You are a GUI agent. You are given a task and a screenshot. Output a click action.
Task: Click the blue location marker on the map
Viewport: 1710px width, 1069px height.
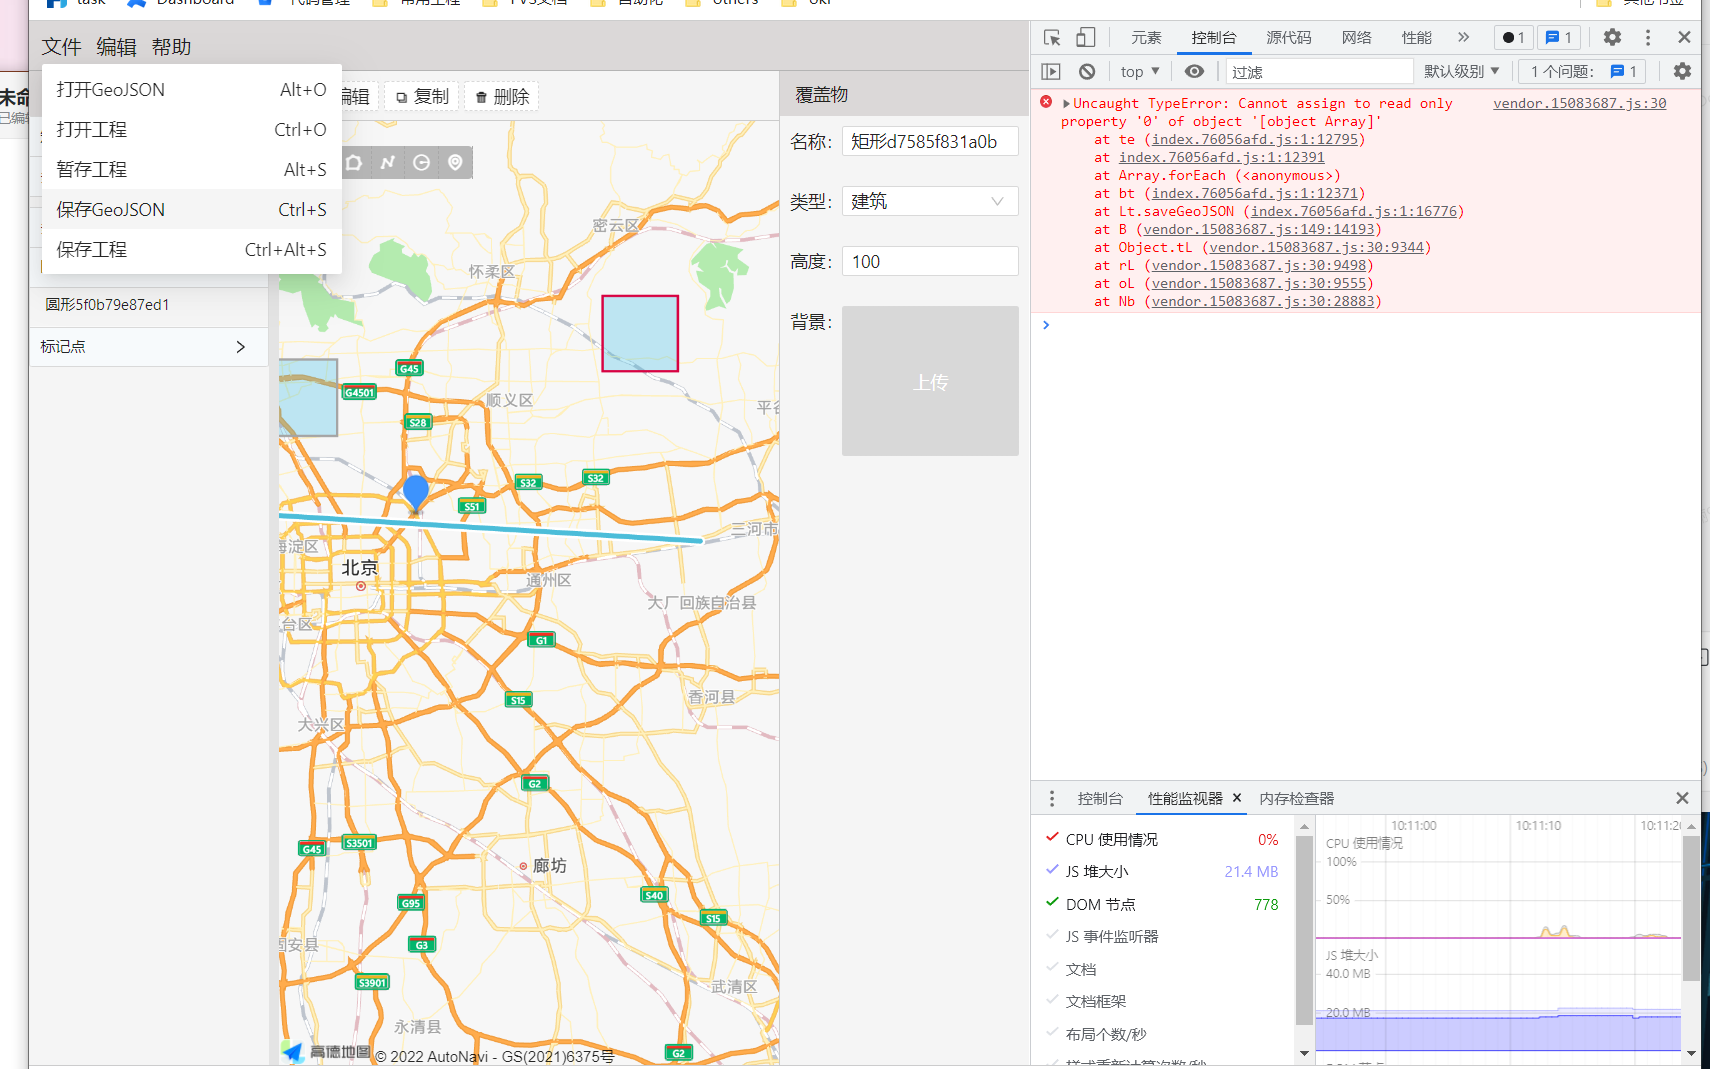coord(416,493)
